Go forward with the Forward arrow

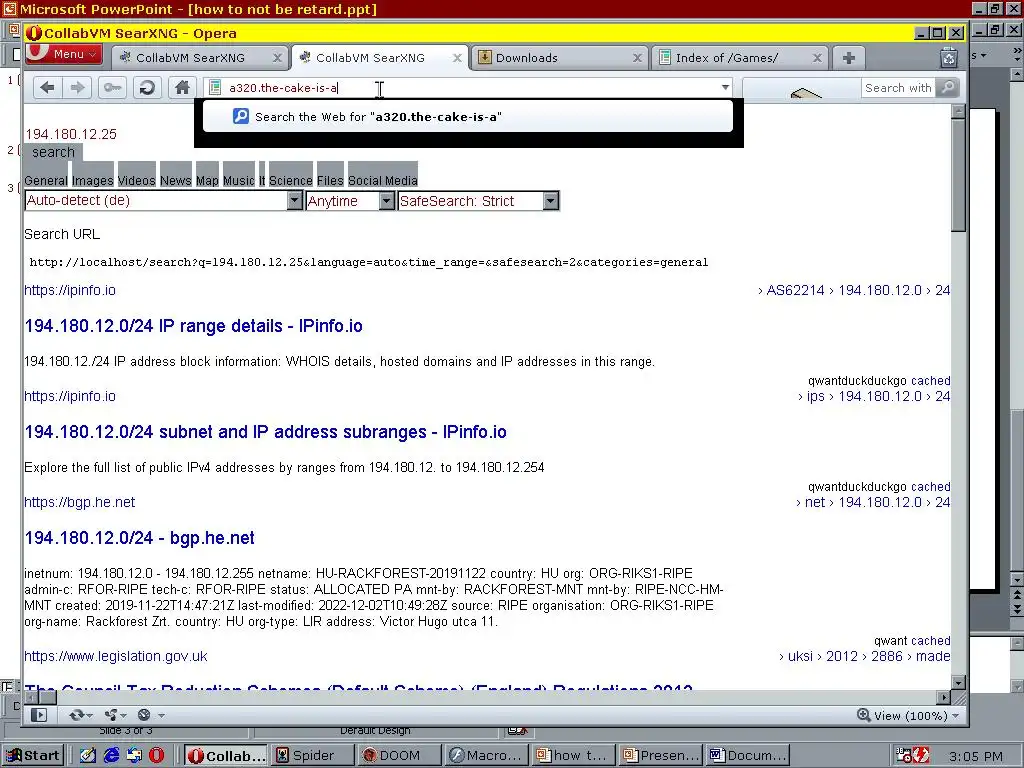click(x=77, y=88)
